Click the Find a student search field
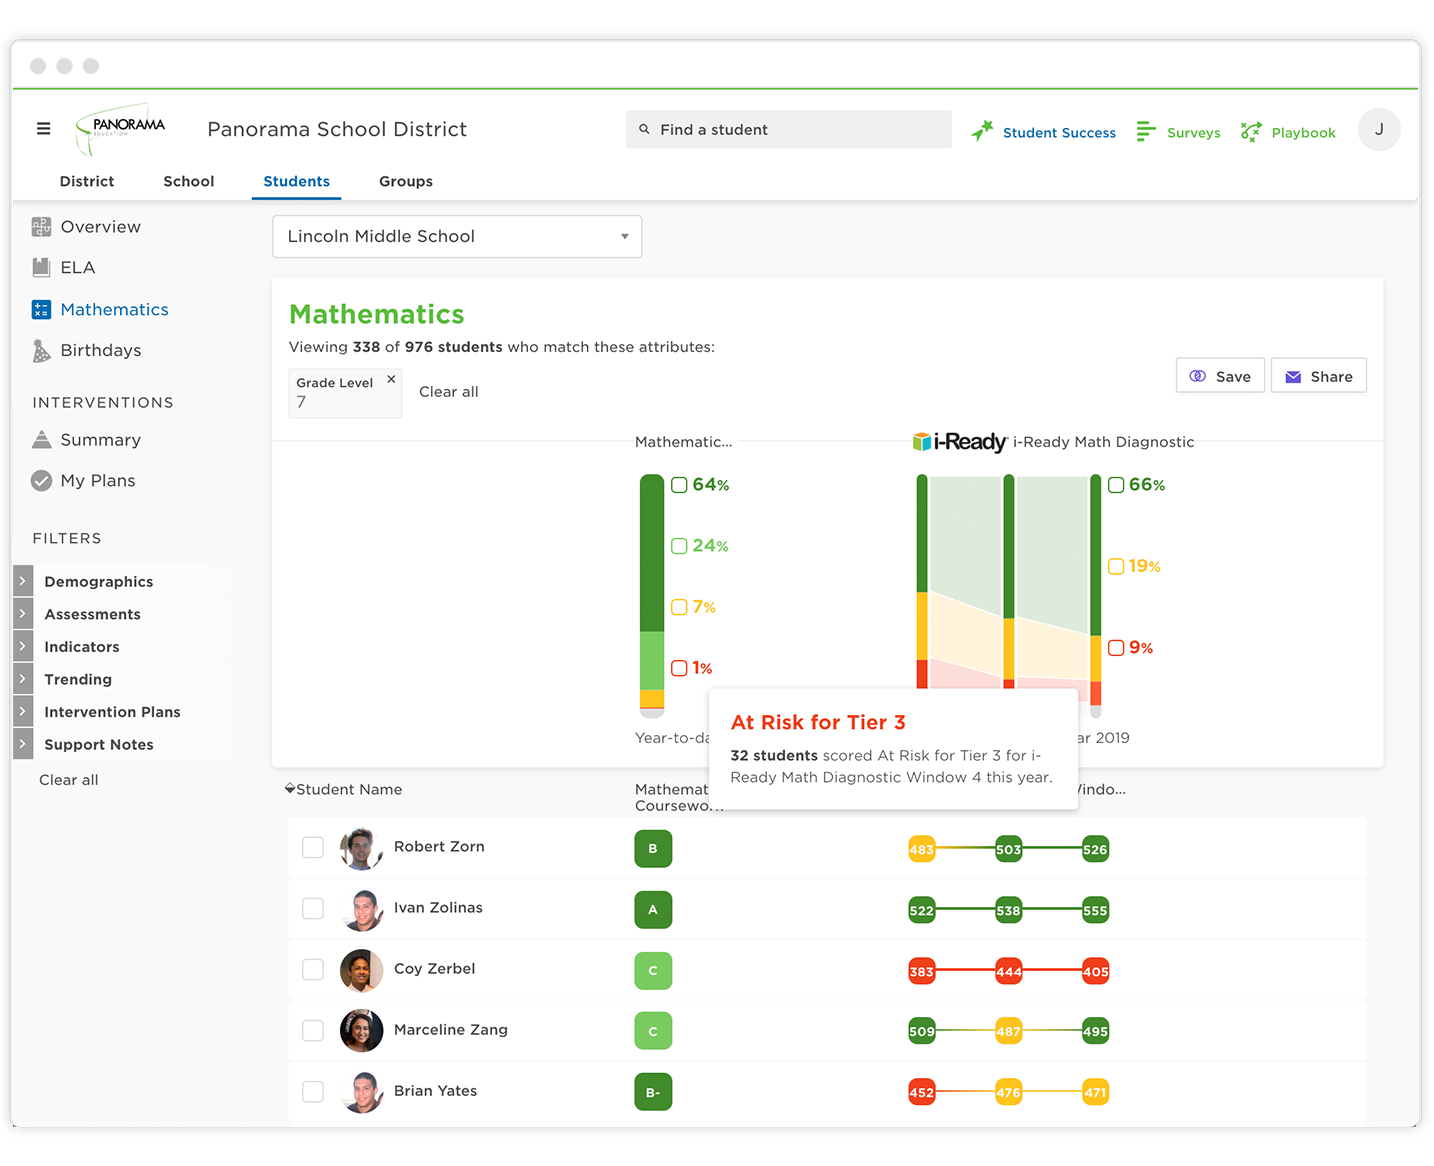This screenshot has height=1166, width=1434. click(x=788, y=129)
